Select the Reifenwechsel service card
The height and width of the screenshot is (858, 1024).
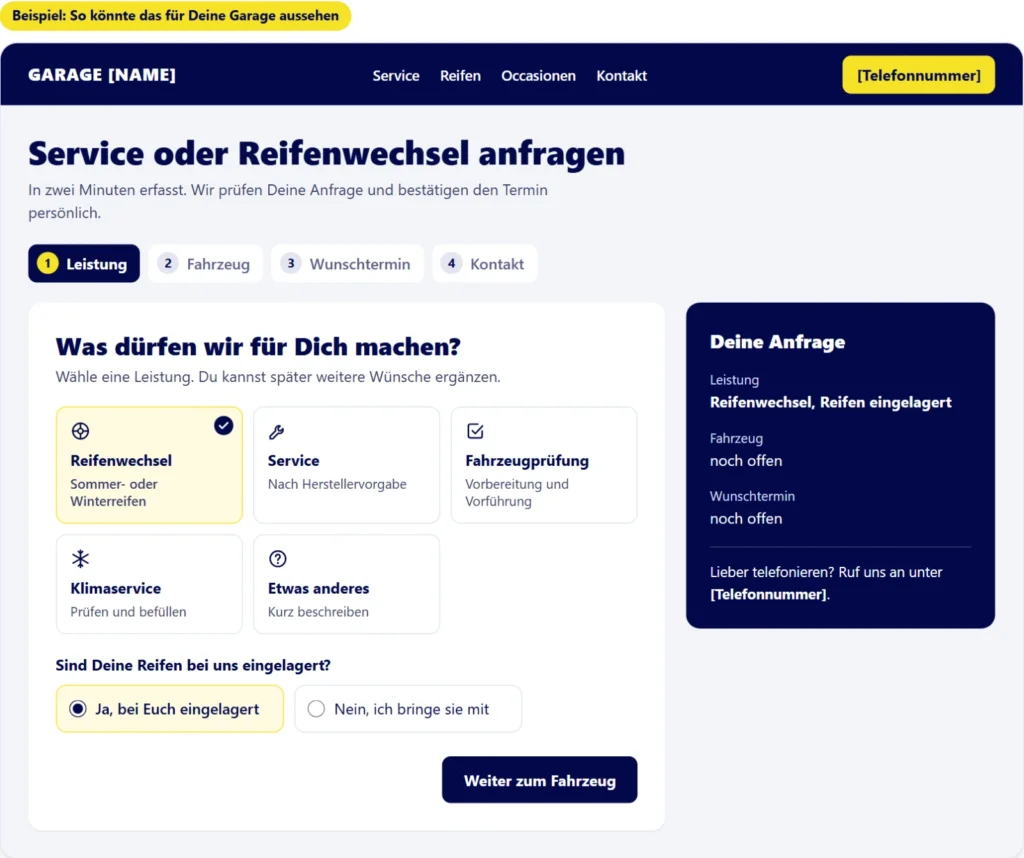(150, 465)
